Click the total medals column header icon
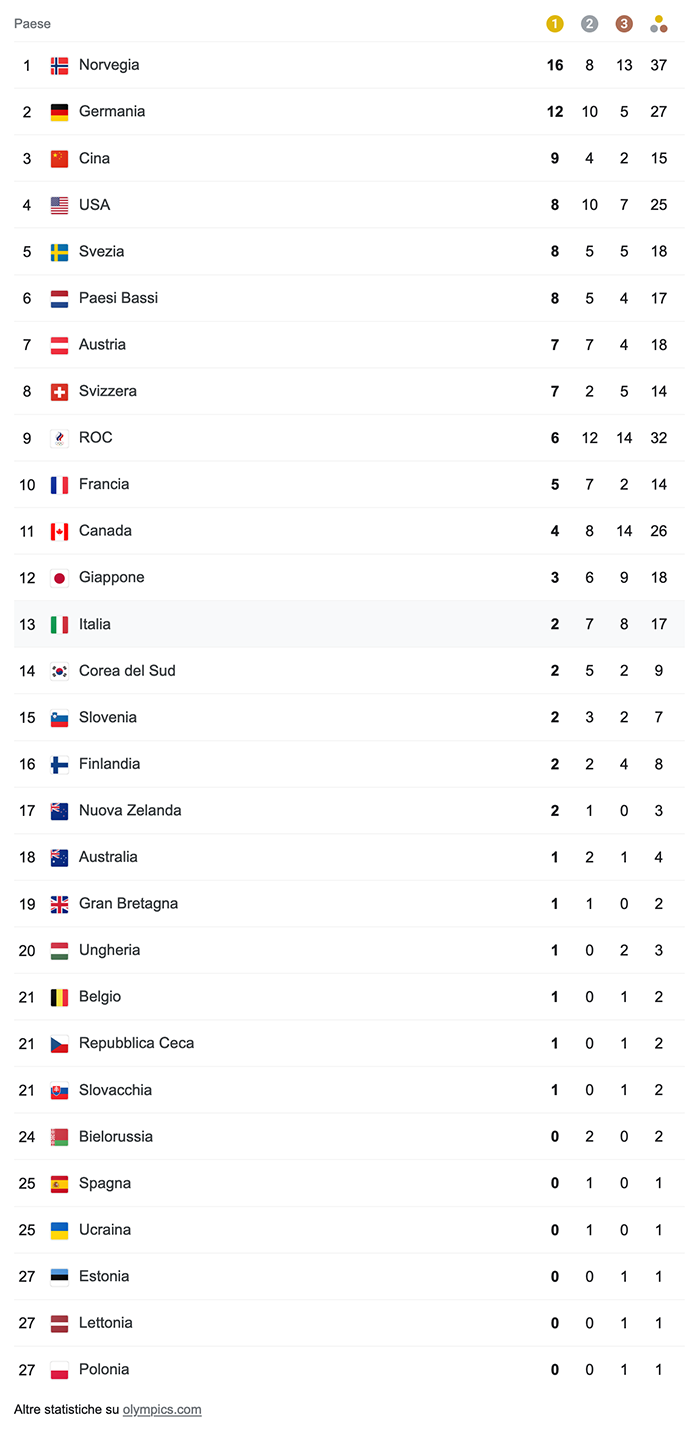700x1436 pixels. (658, 24)
